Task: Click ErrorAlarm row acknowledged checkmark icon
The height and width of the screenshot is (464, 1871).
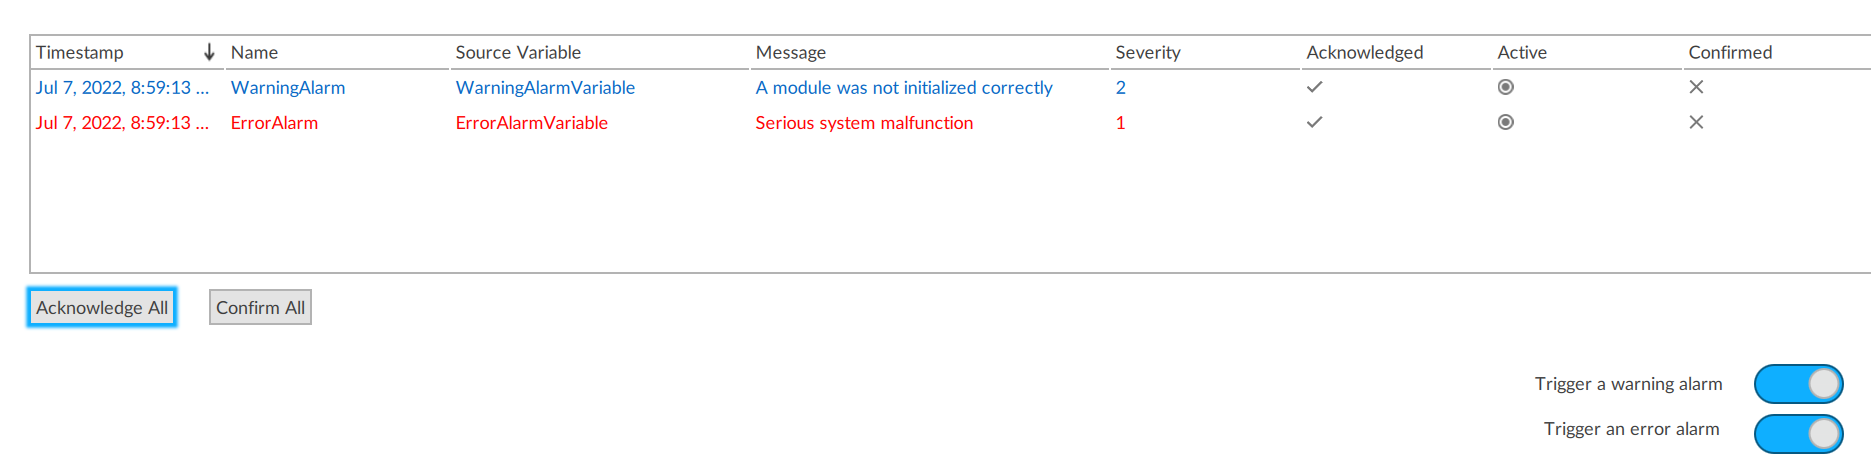Action: tap(1314, 122)
